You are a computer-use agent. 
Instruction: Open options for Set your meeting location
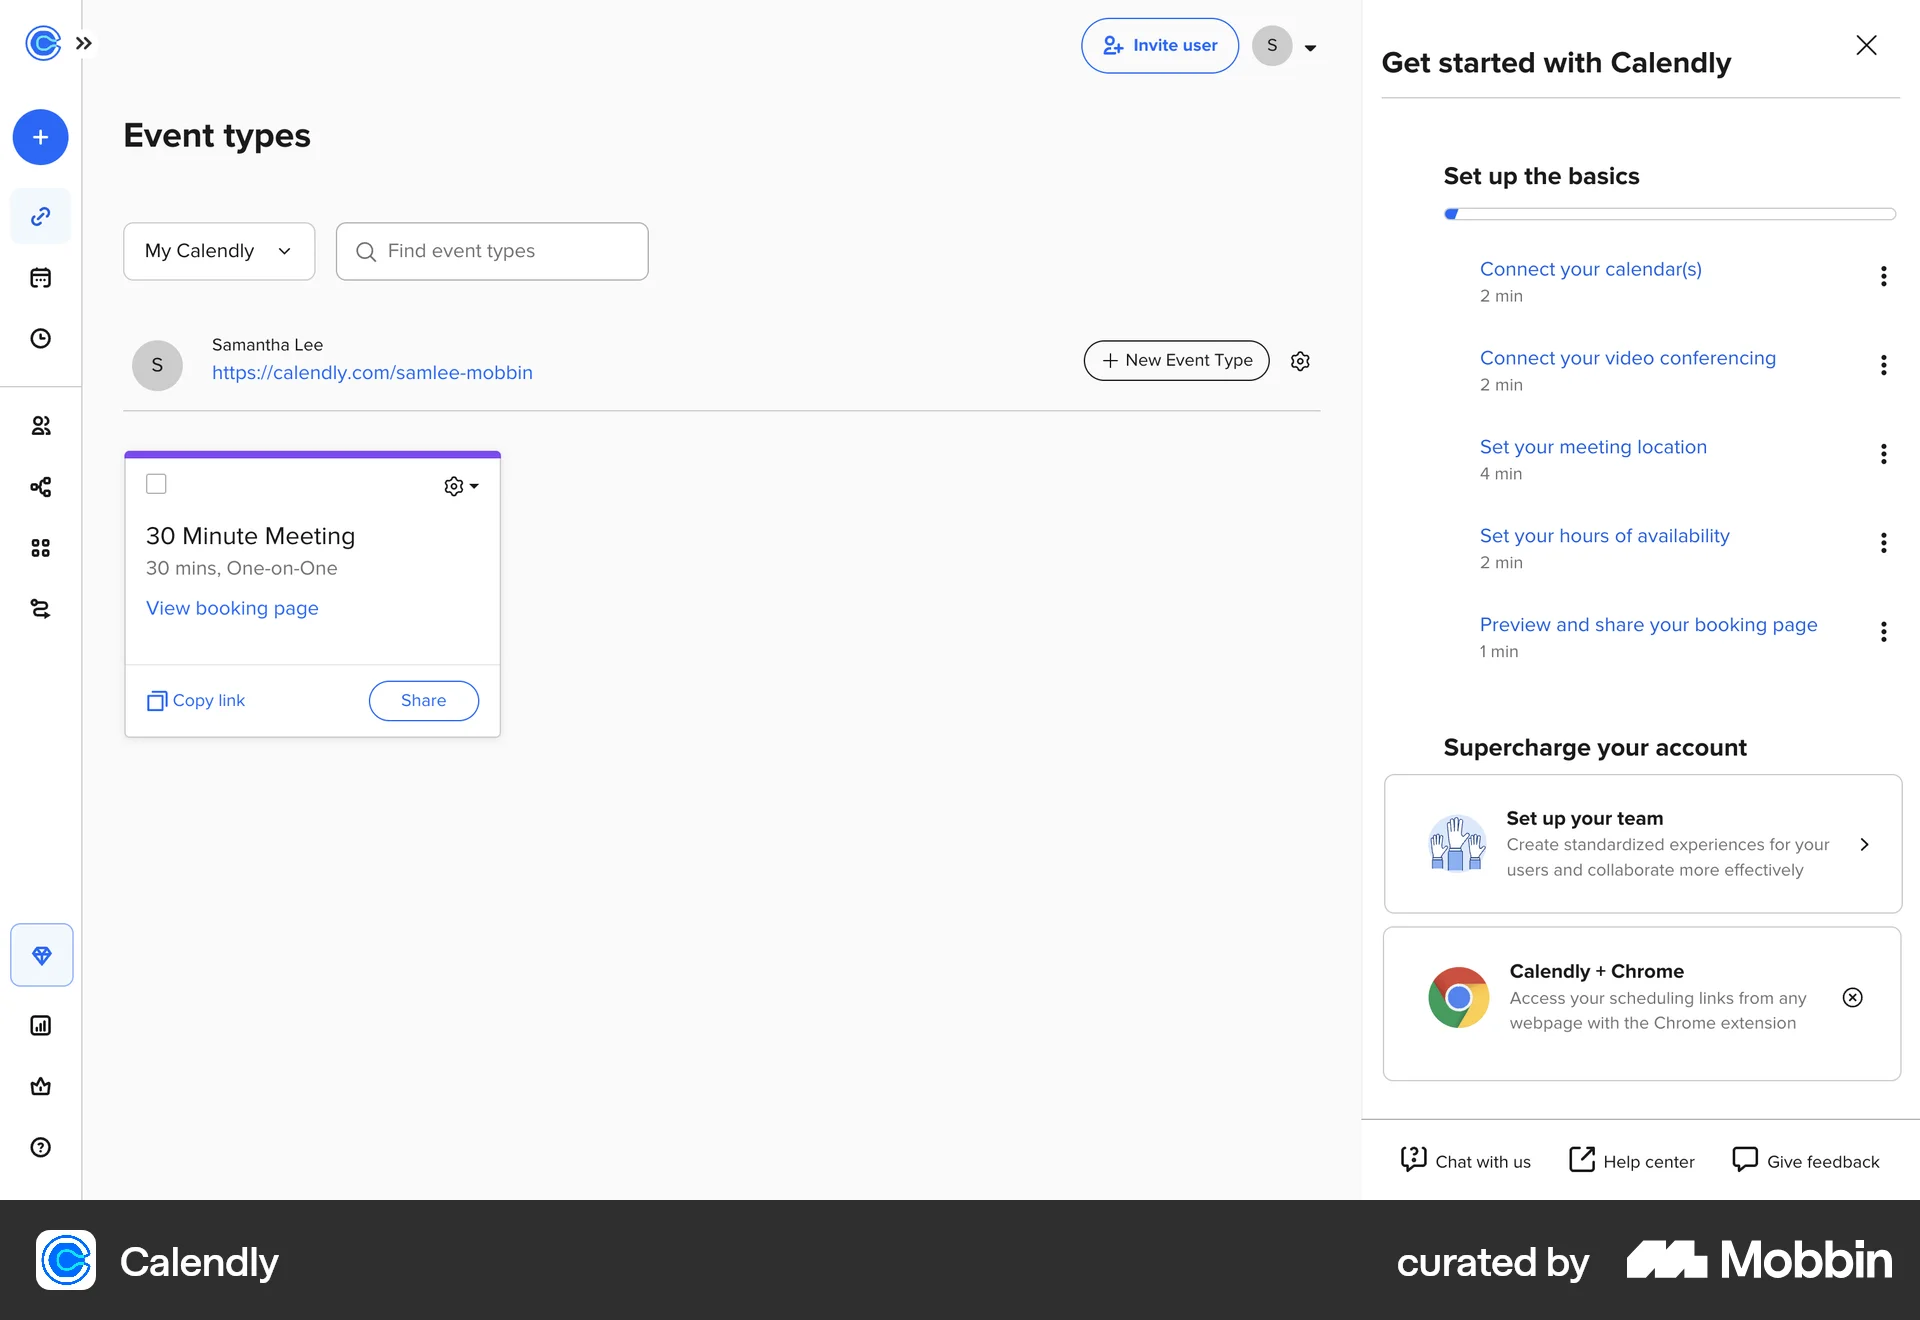1884,454
